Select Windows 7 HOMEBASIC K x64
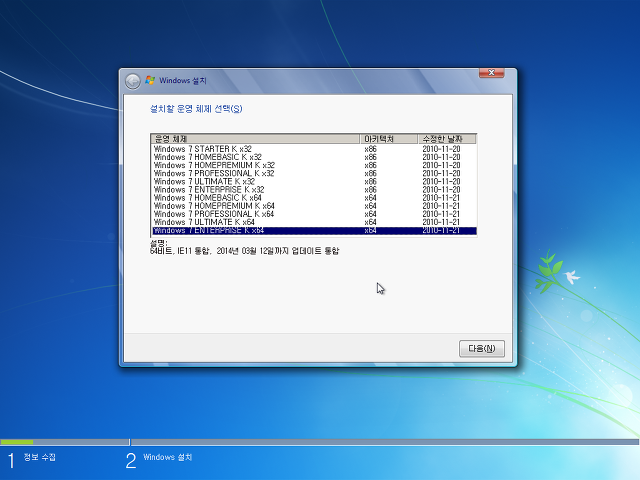Image resolution: width=640 pixels, height=480 pixels. 313,198
